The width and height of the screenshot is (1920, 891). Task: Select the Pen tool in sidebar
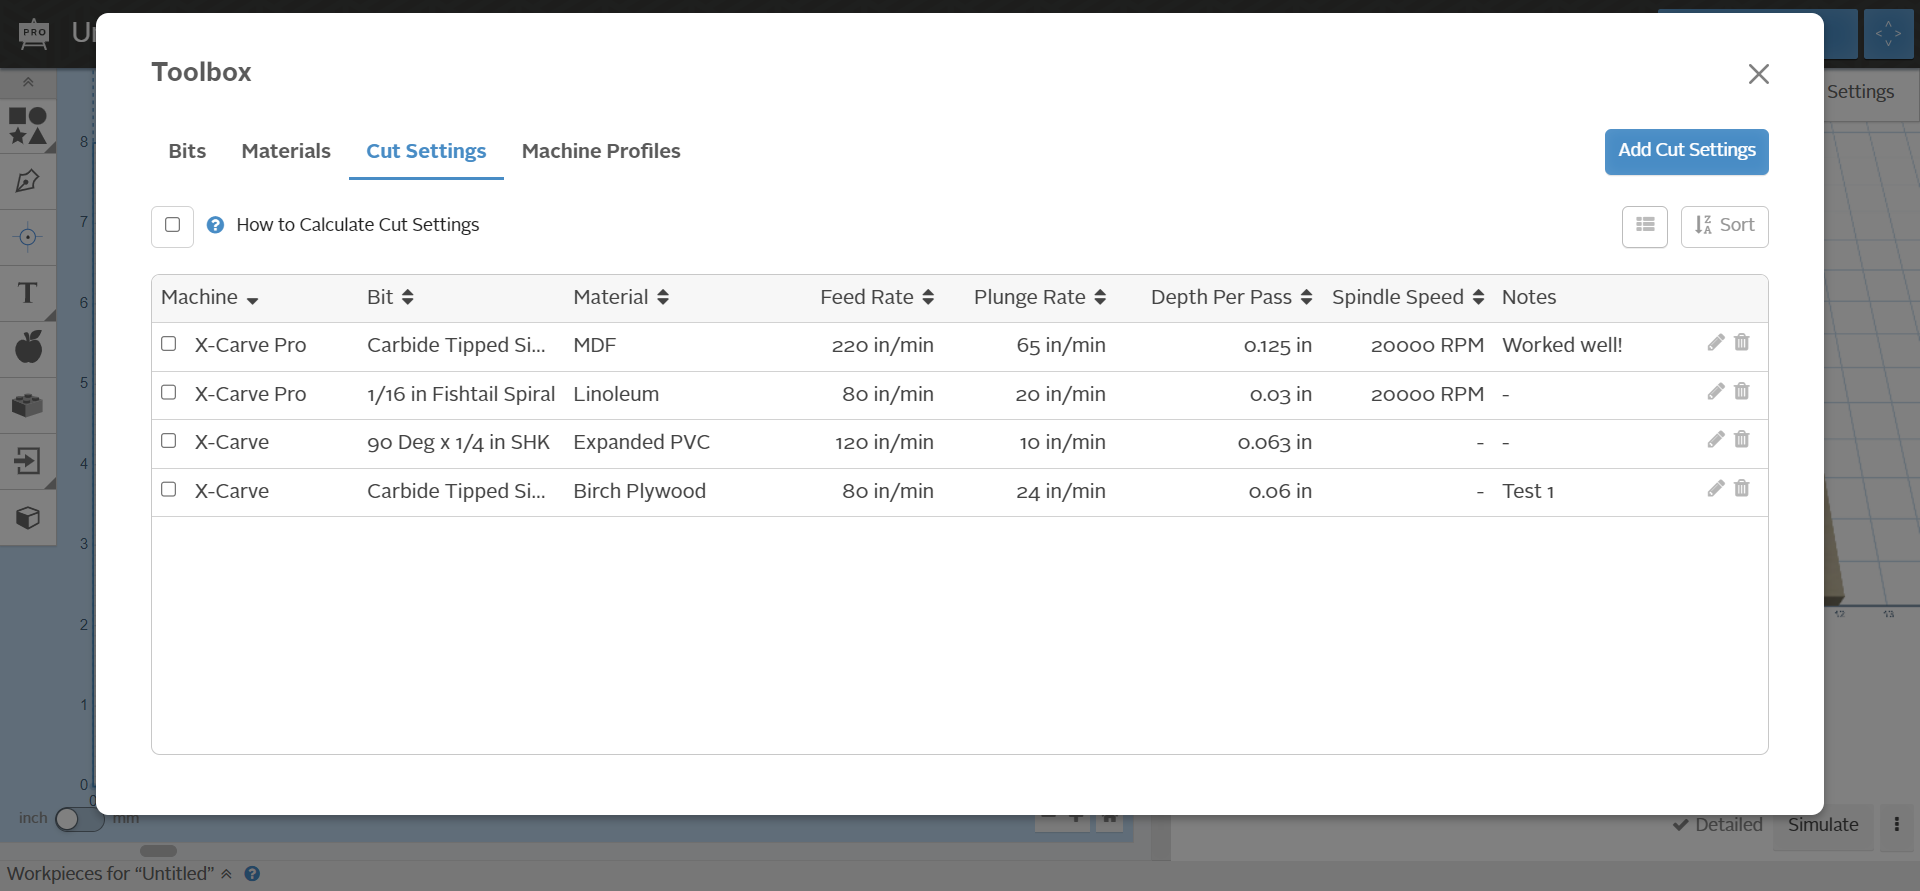28,181
